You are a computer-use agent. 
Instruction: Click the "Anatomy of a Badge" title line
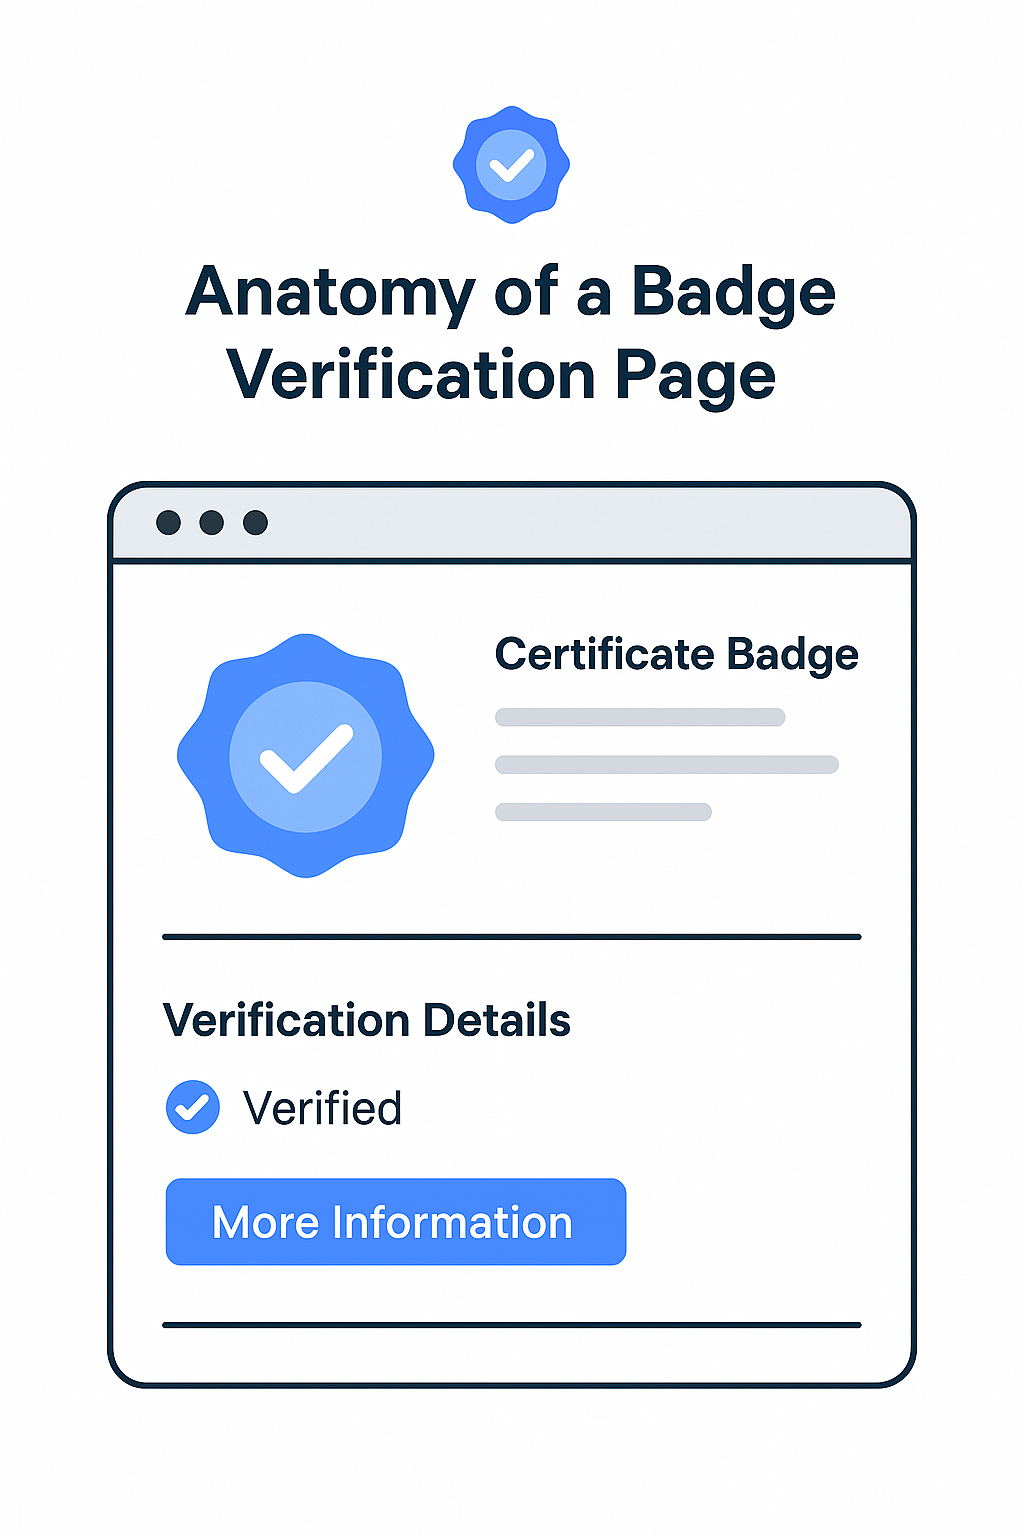coord(511,292)
